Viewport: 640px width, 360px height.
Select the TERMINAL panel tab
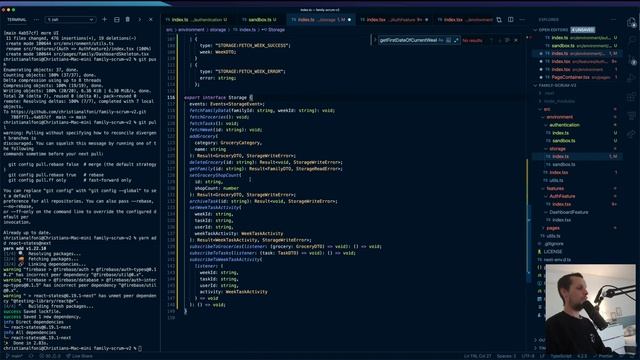point(17,19)
